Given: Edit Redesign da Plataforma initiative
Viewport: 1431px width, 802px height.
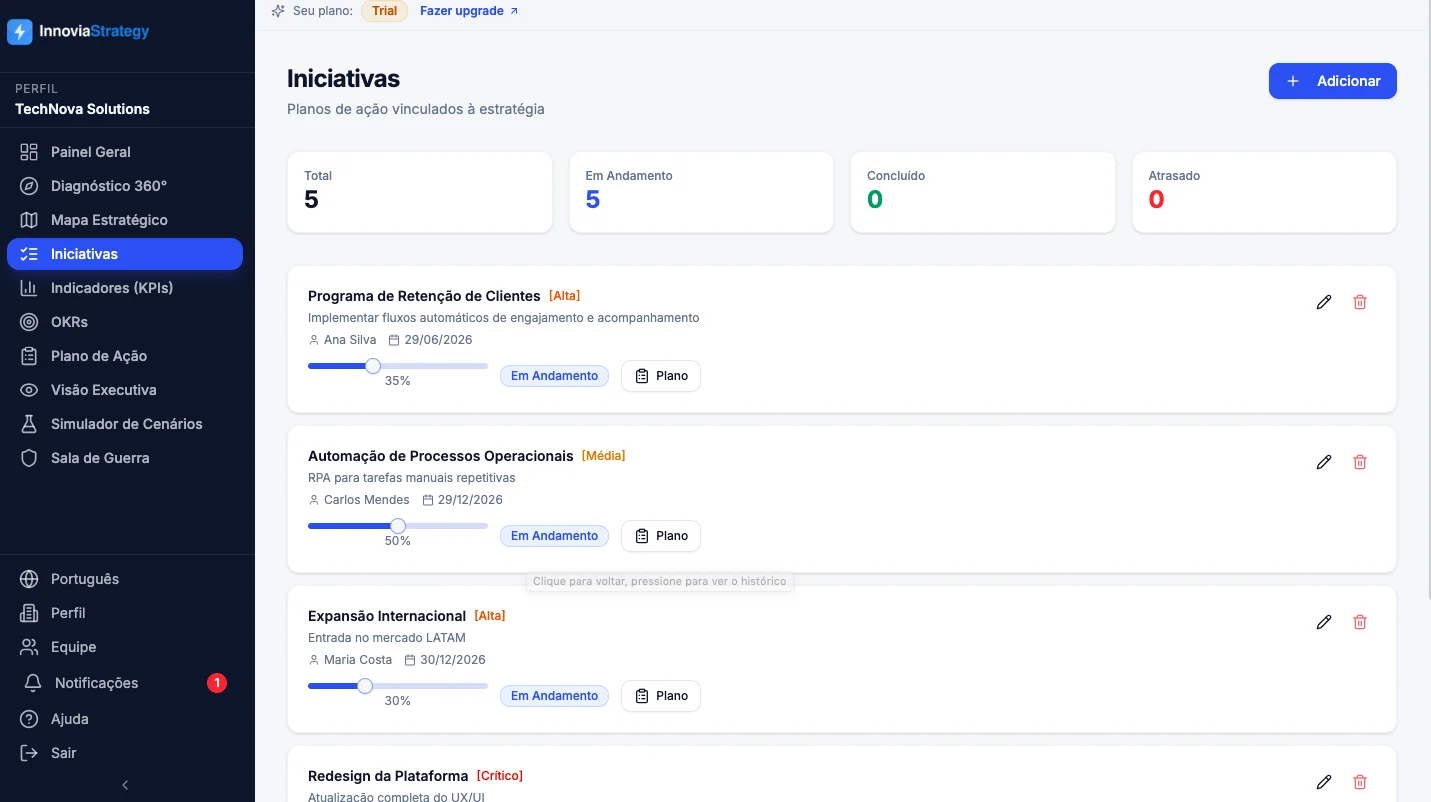Looking at the screenshot, I should [1324, 782].
